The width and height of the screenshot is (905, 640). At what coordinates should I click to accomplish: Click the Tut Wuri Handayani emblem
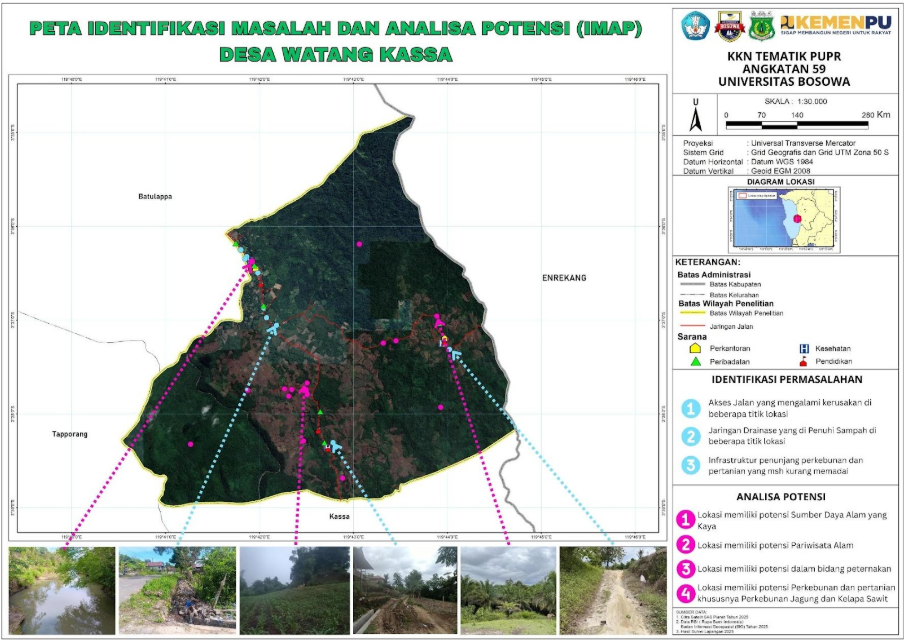694,25
